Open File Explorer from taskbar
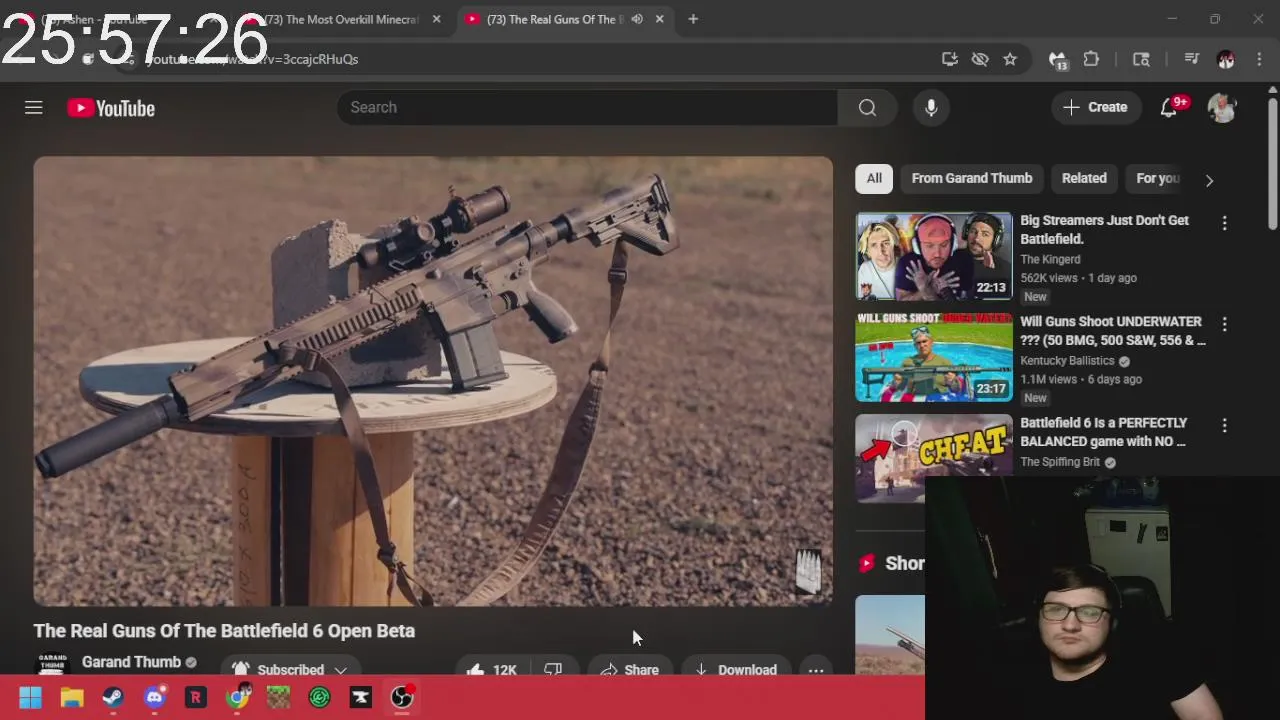 (72, 697)
